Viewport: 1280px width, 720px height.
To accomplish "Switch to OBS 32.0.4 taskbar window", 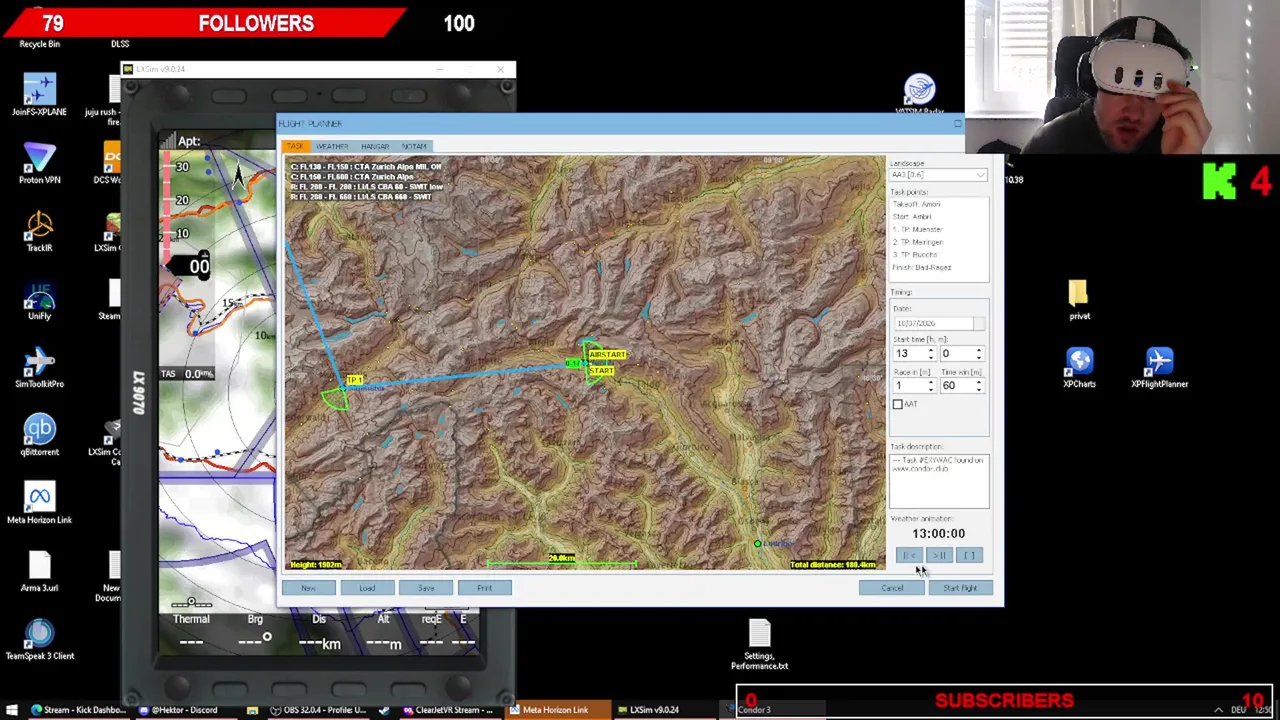I will 318,710.
